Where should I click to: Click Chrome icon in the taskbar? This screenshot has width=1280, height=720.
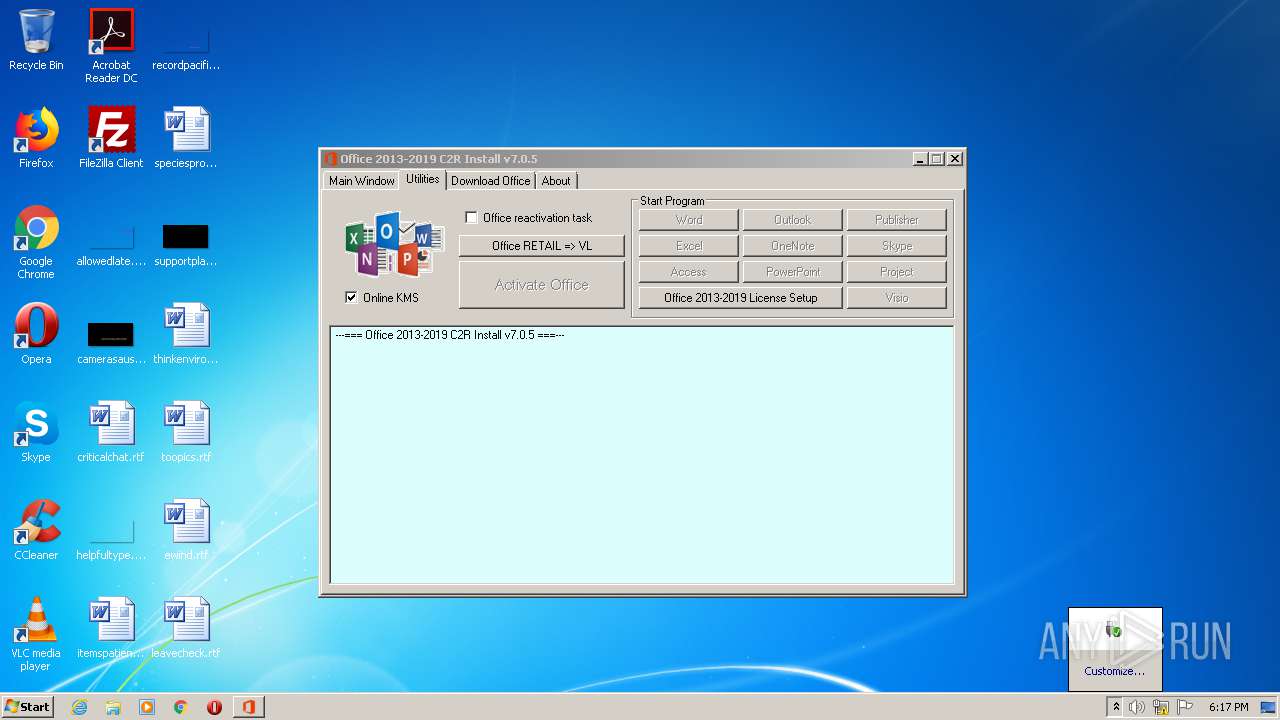[x=181, y=707]
